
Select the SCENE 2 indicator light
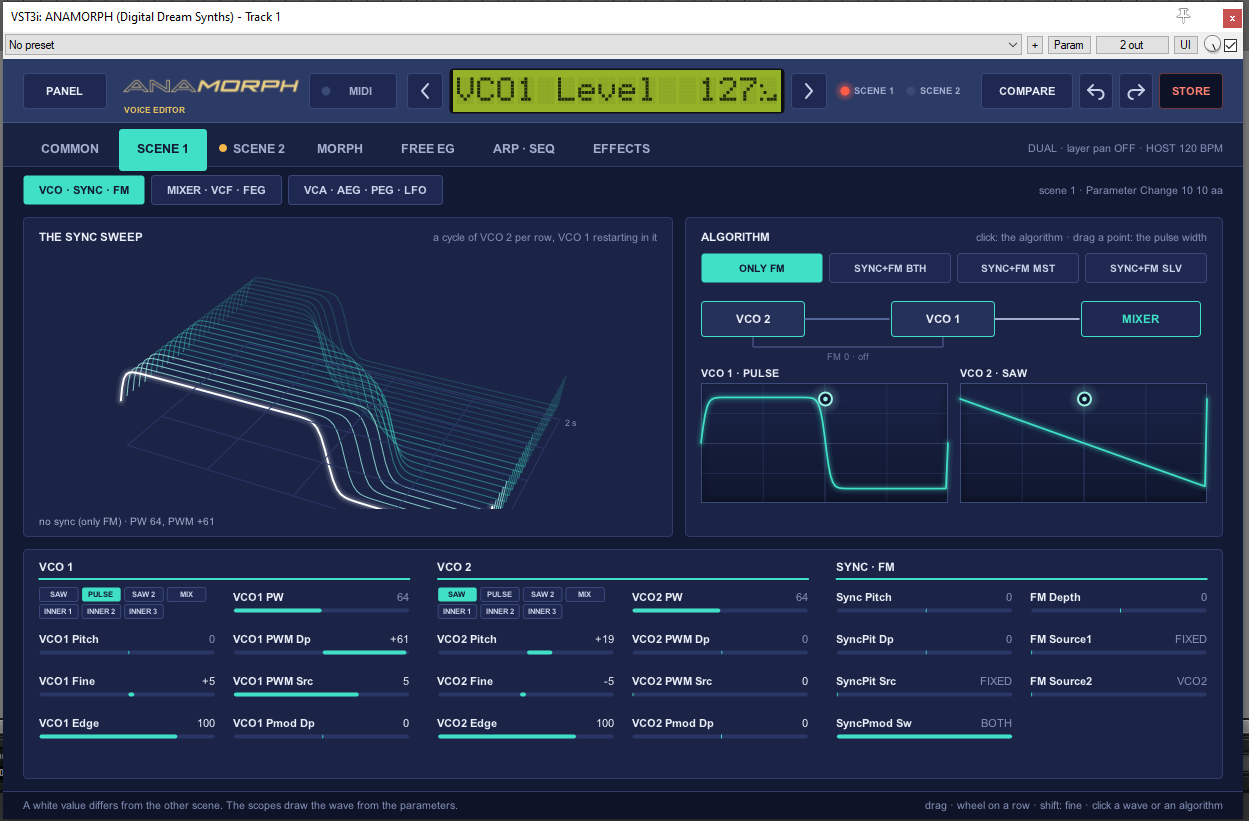[x=911, y=91]
